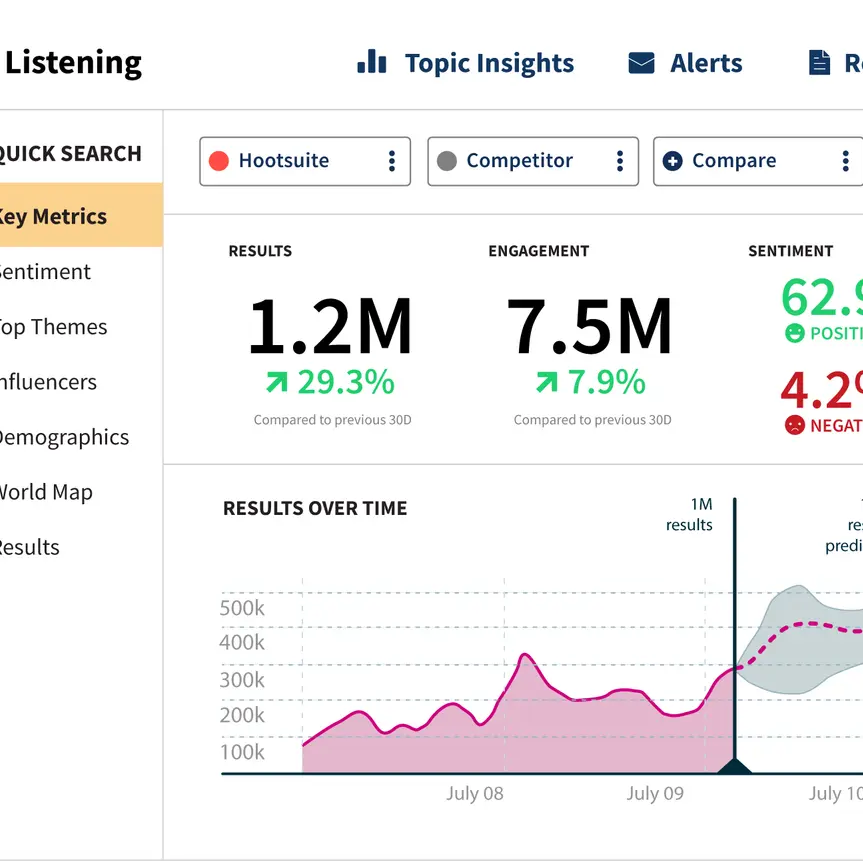This screenshot has height=863, width=863.
Task: Select Influencers in the sidebar
Action: [x=48, y=381]
